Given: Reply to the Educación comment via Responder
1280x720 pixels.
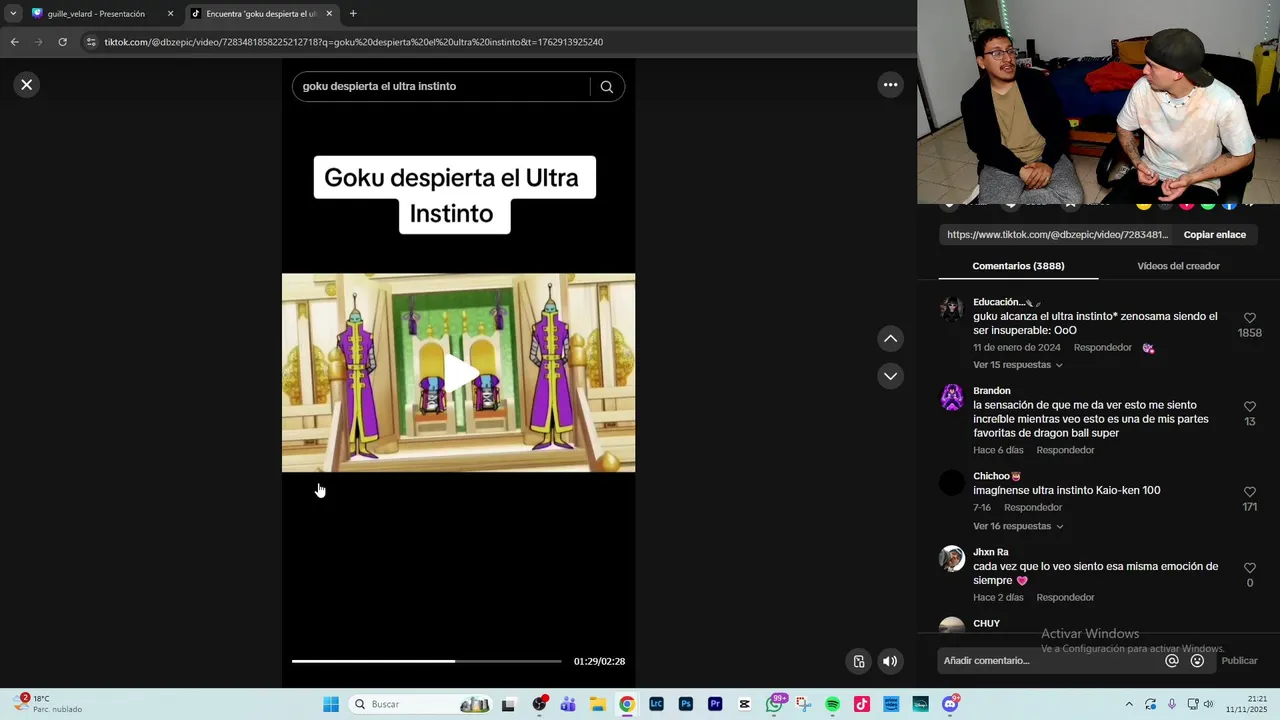Looking at the screenshot, I should (x=1102, y=348).
